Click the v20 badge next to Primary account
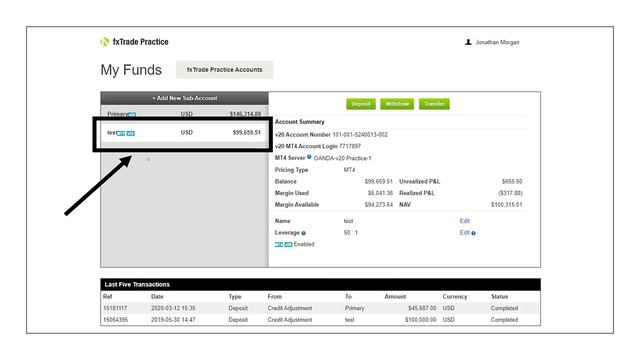 pos(131,115)
